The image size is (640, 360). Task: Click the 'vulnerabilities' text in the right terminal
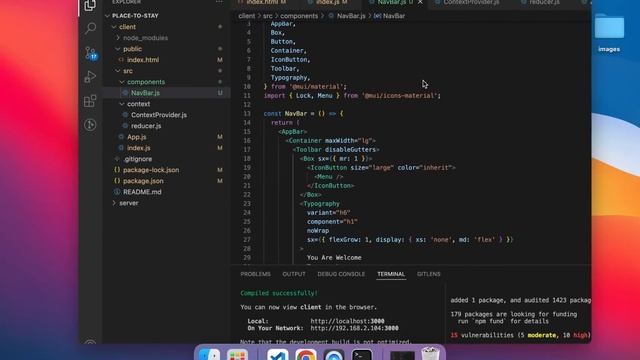tap(488, 335)
